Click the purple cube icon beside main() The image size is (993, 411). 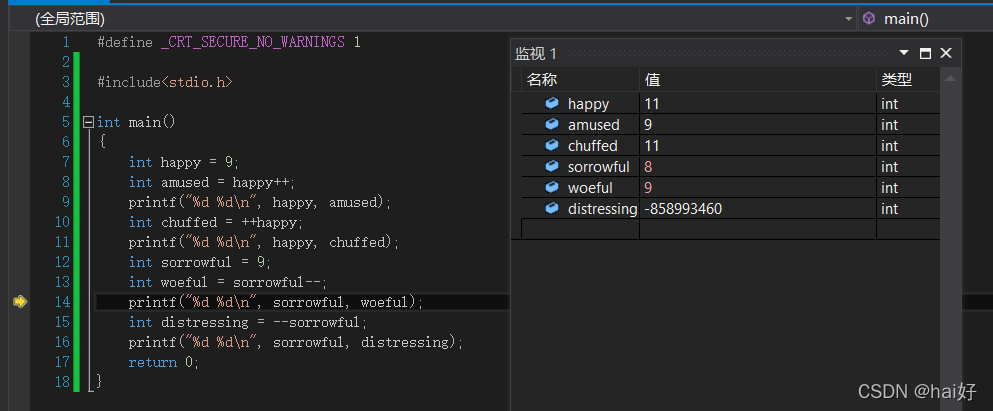[869, 18]
